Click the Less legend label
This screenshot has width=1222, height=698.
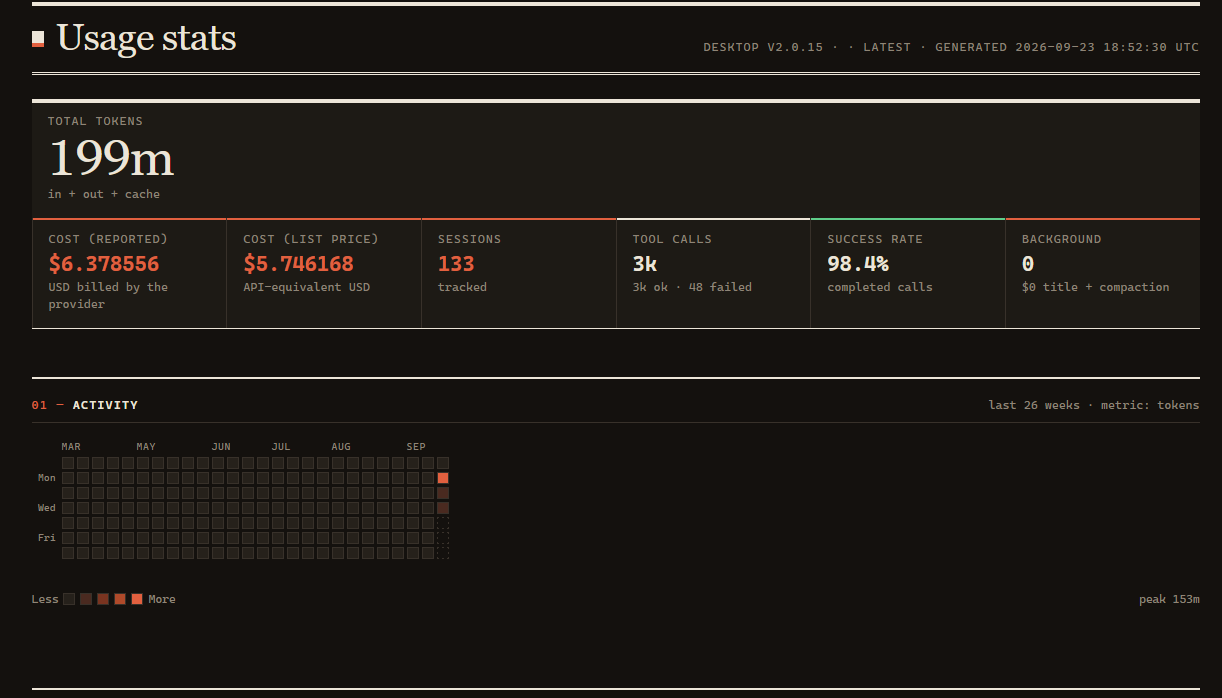pos(45,599)
